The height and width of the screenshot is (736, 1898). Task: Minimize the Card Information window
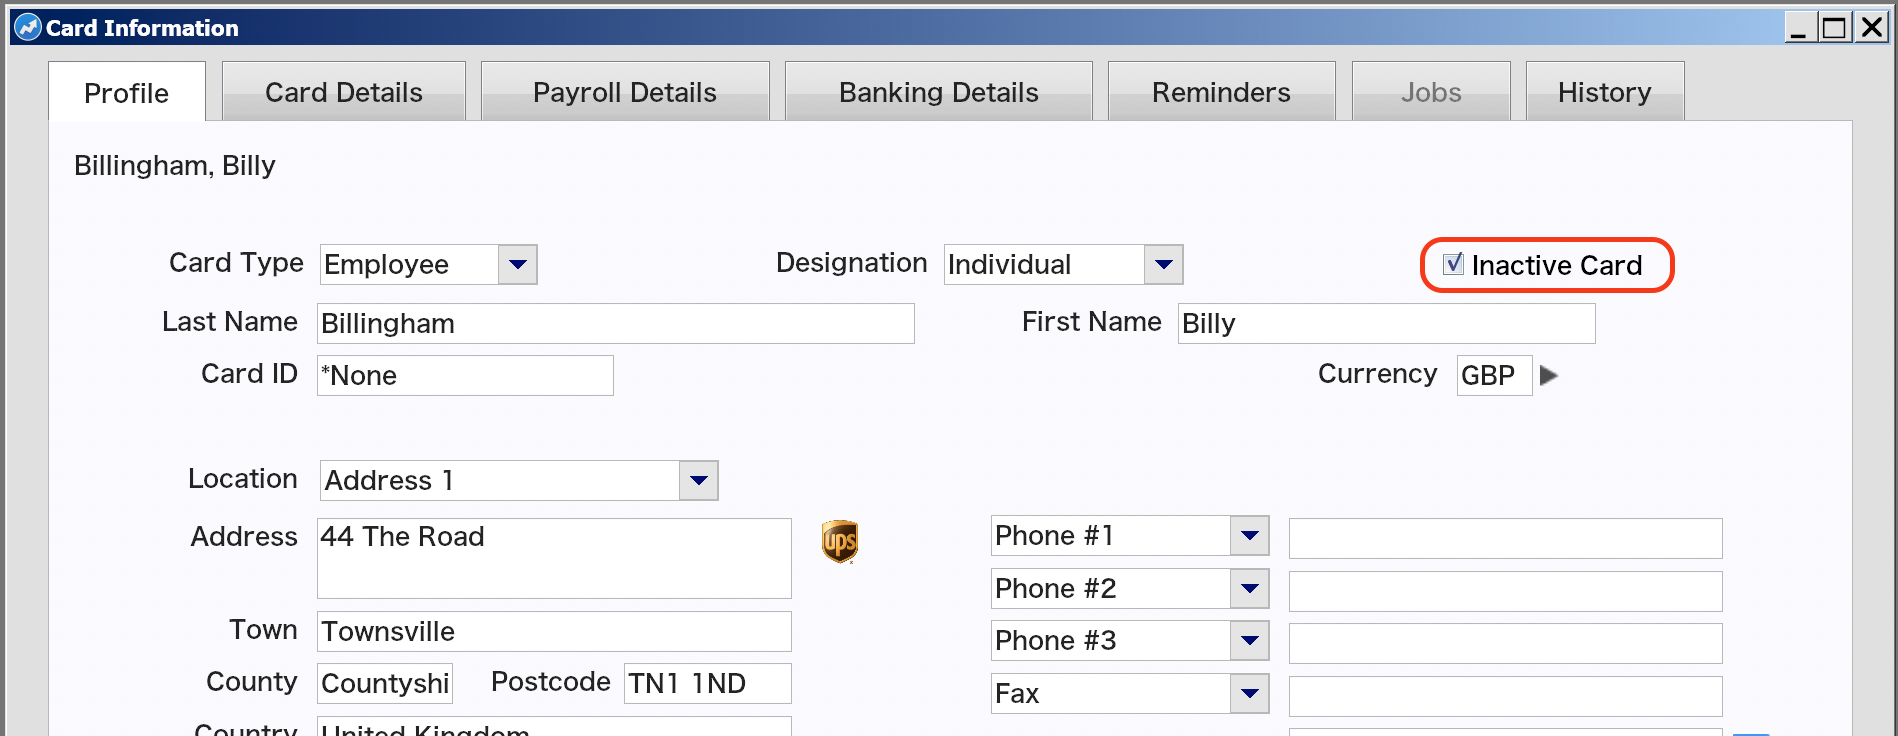(1799, 27)
